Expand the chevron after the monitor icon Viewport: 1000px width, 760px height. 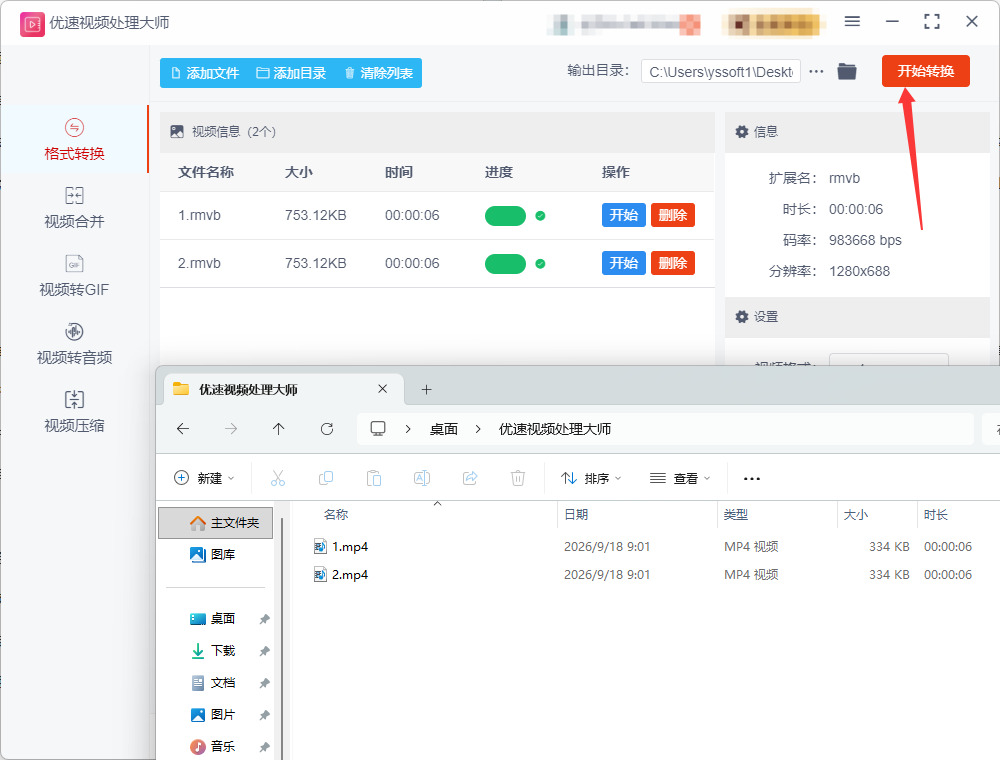(408, 429)
